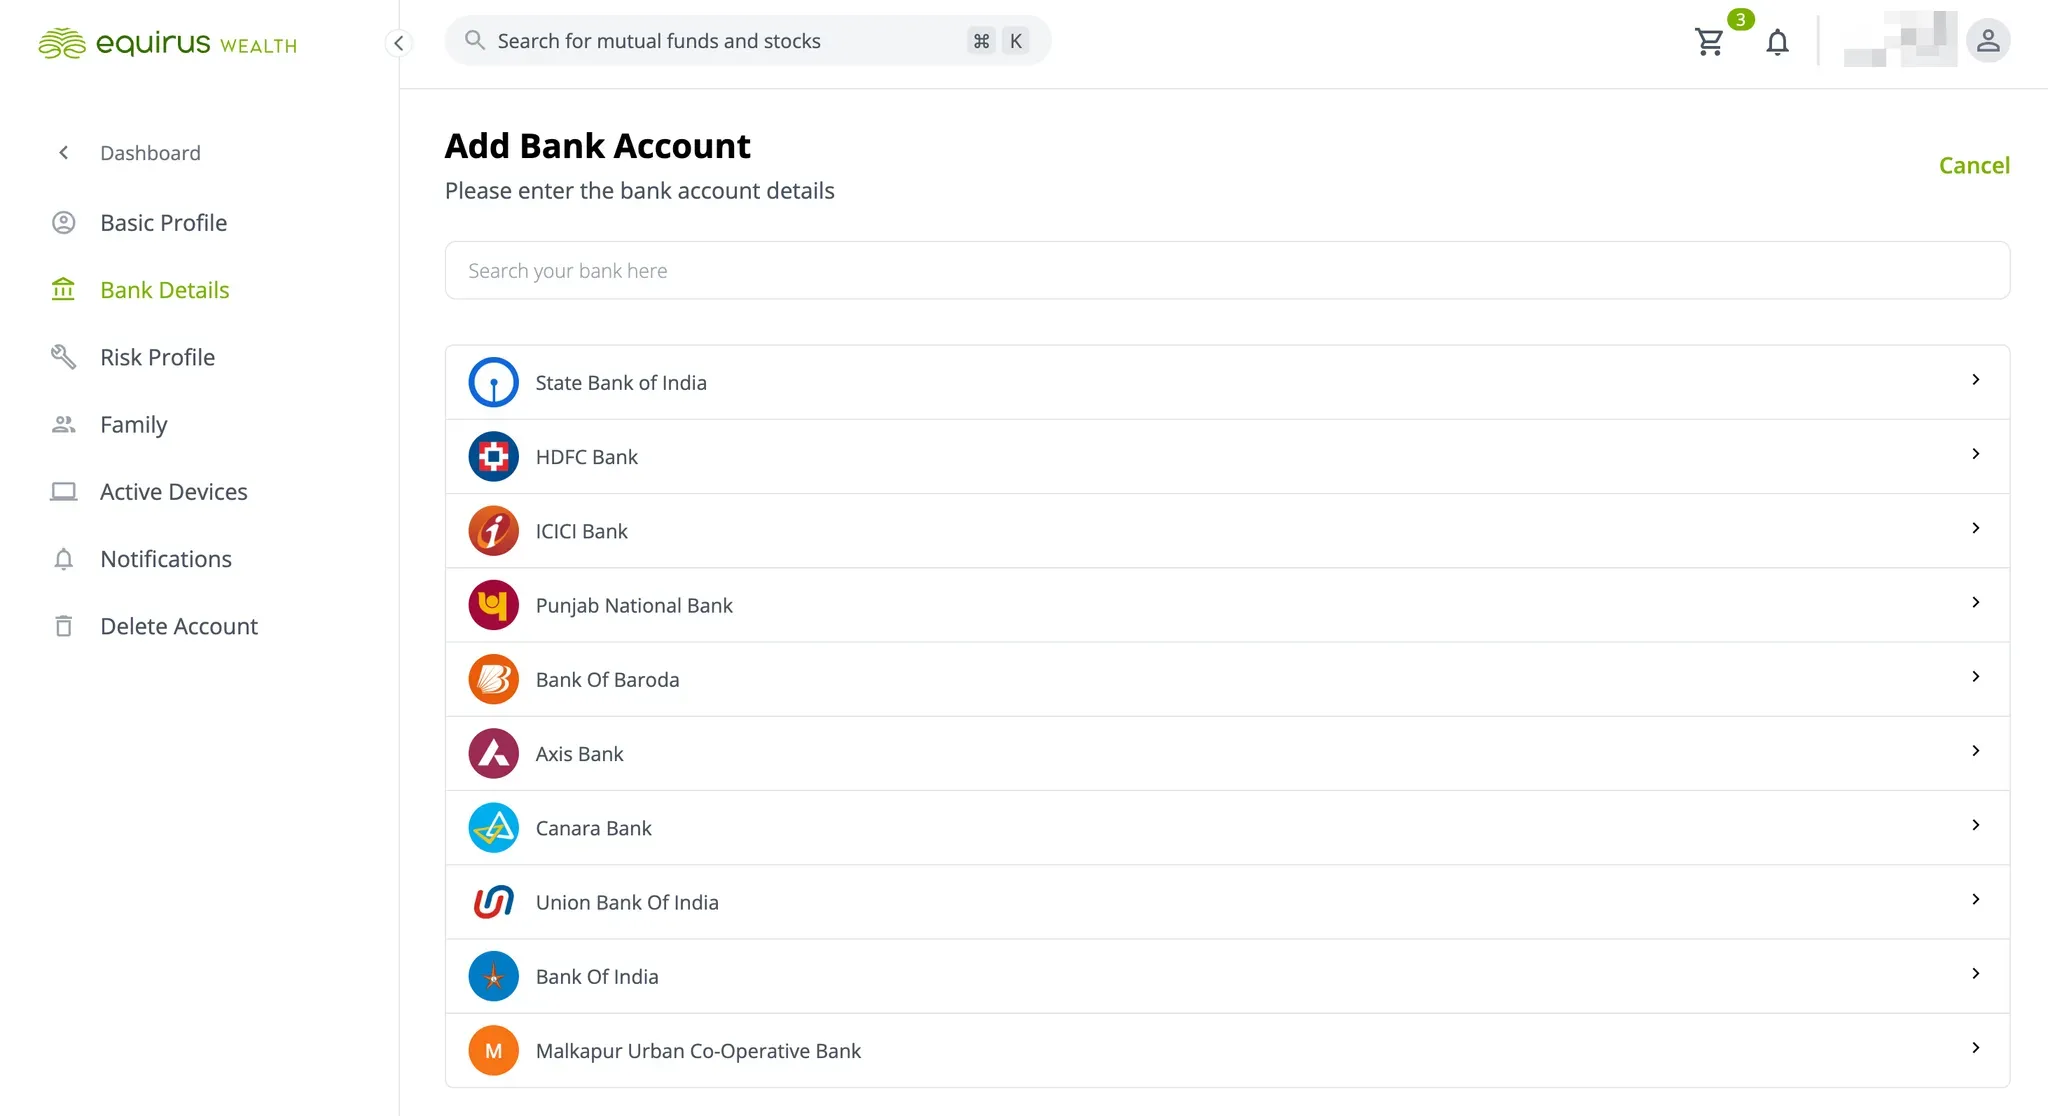2048x1116 pixels.
Task: Click the Risk Profile icon
Action: (x=64, y=357)
